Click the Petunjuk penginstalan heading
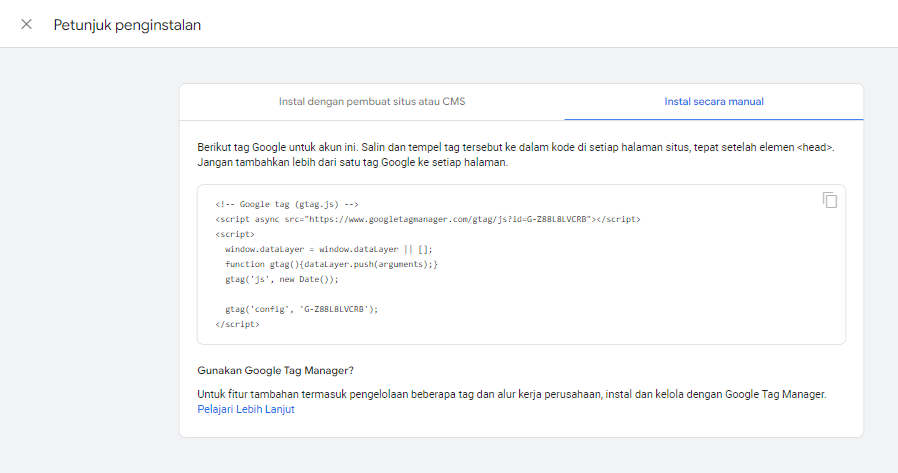 click(x=127, y=25)
